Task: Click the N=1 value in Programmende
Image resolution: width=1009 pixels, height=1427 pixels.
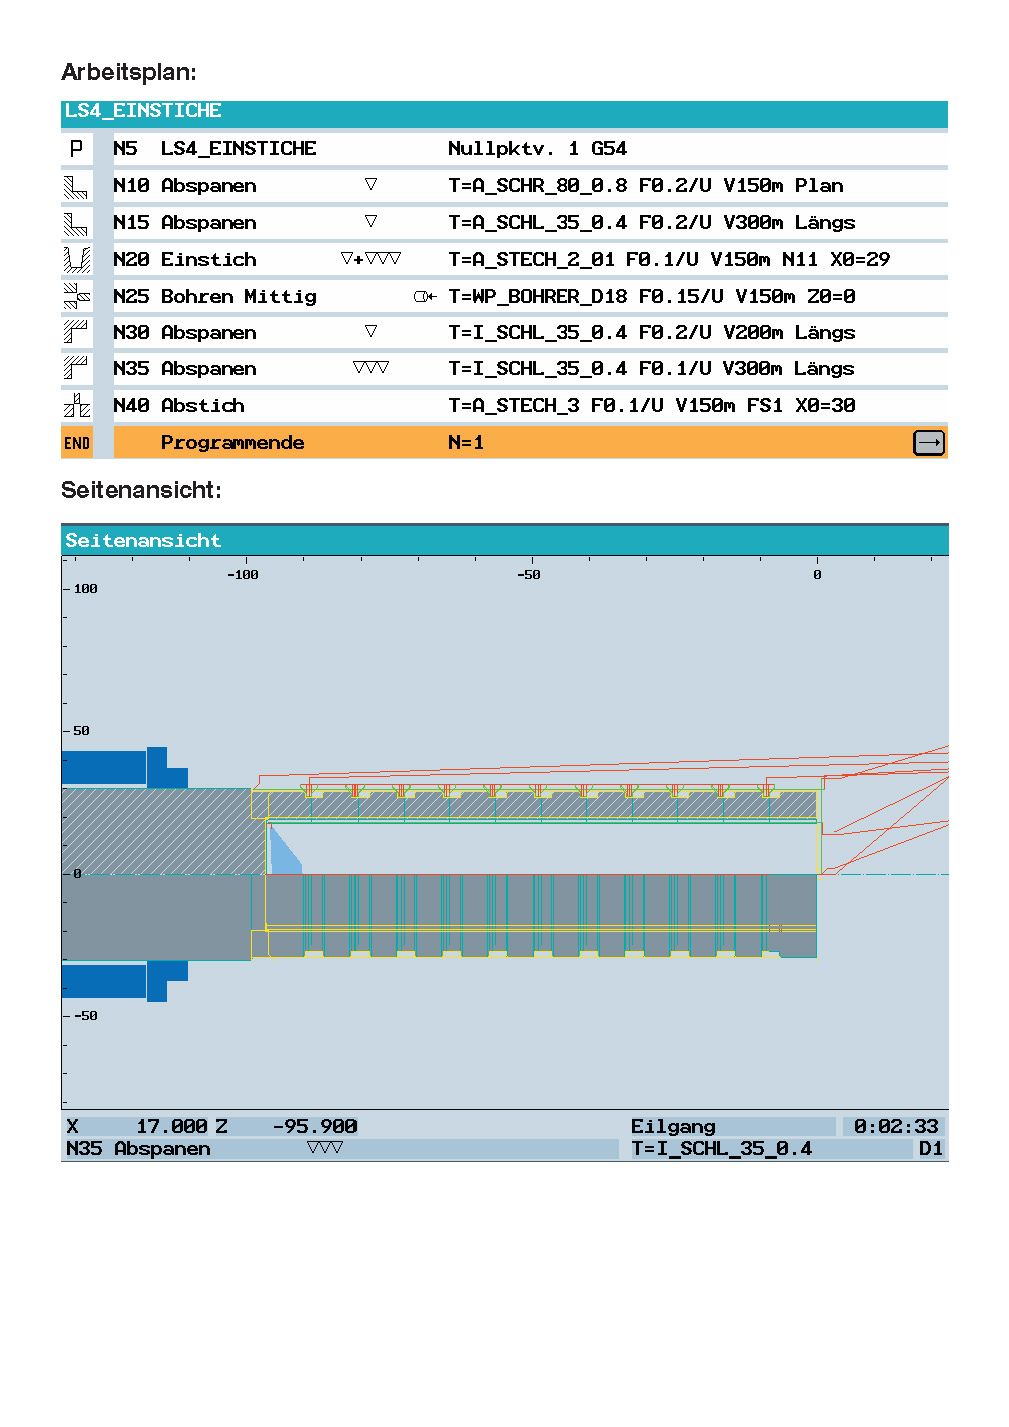Action: pos(466,443)
